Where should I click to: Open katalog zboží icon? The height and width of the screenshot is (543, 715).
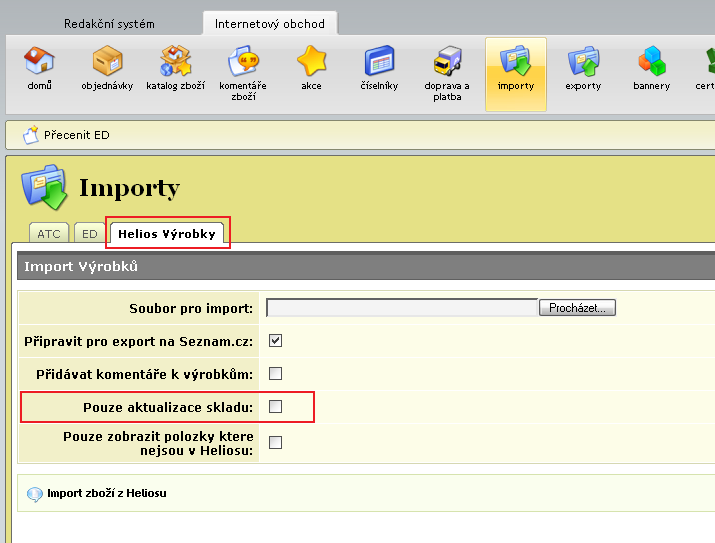pos(176,60)
